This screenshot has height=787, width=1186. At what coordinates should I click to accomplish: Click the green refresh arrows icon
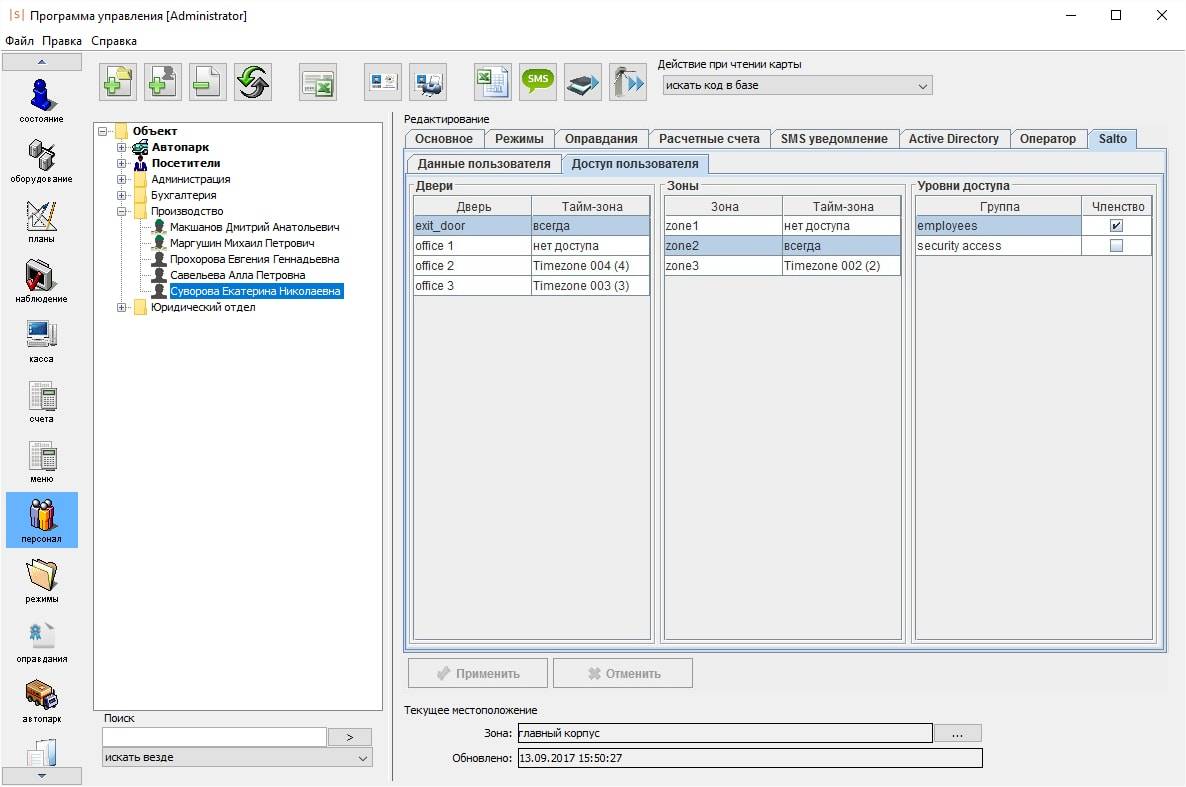pos(253,83)
